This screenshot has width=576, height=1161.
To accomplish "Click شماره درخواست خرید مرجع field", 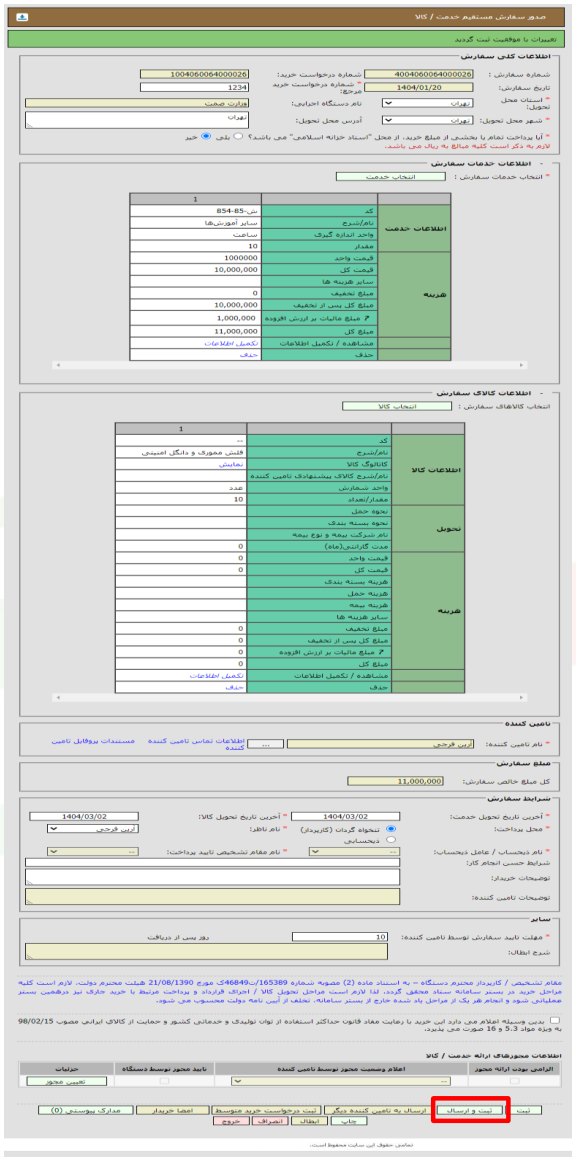I will tap(194, 87).
